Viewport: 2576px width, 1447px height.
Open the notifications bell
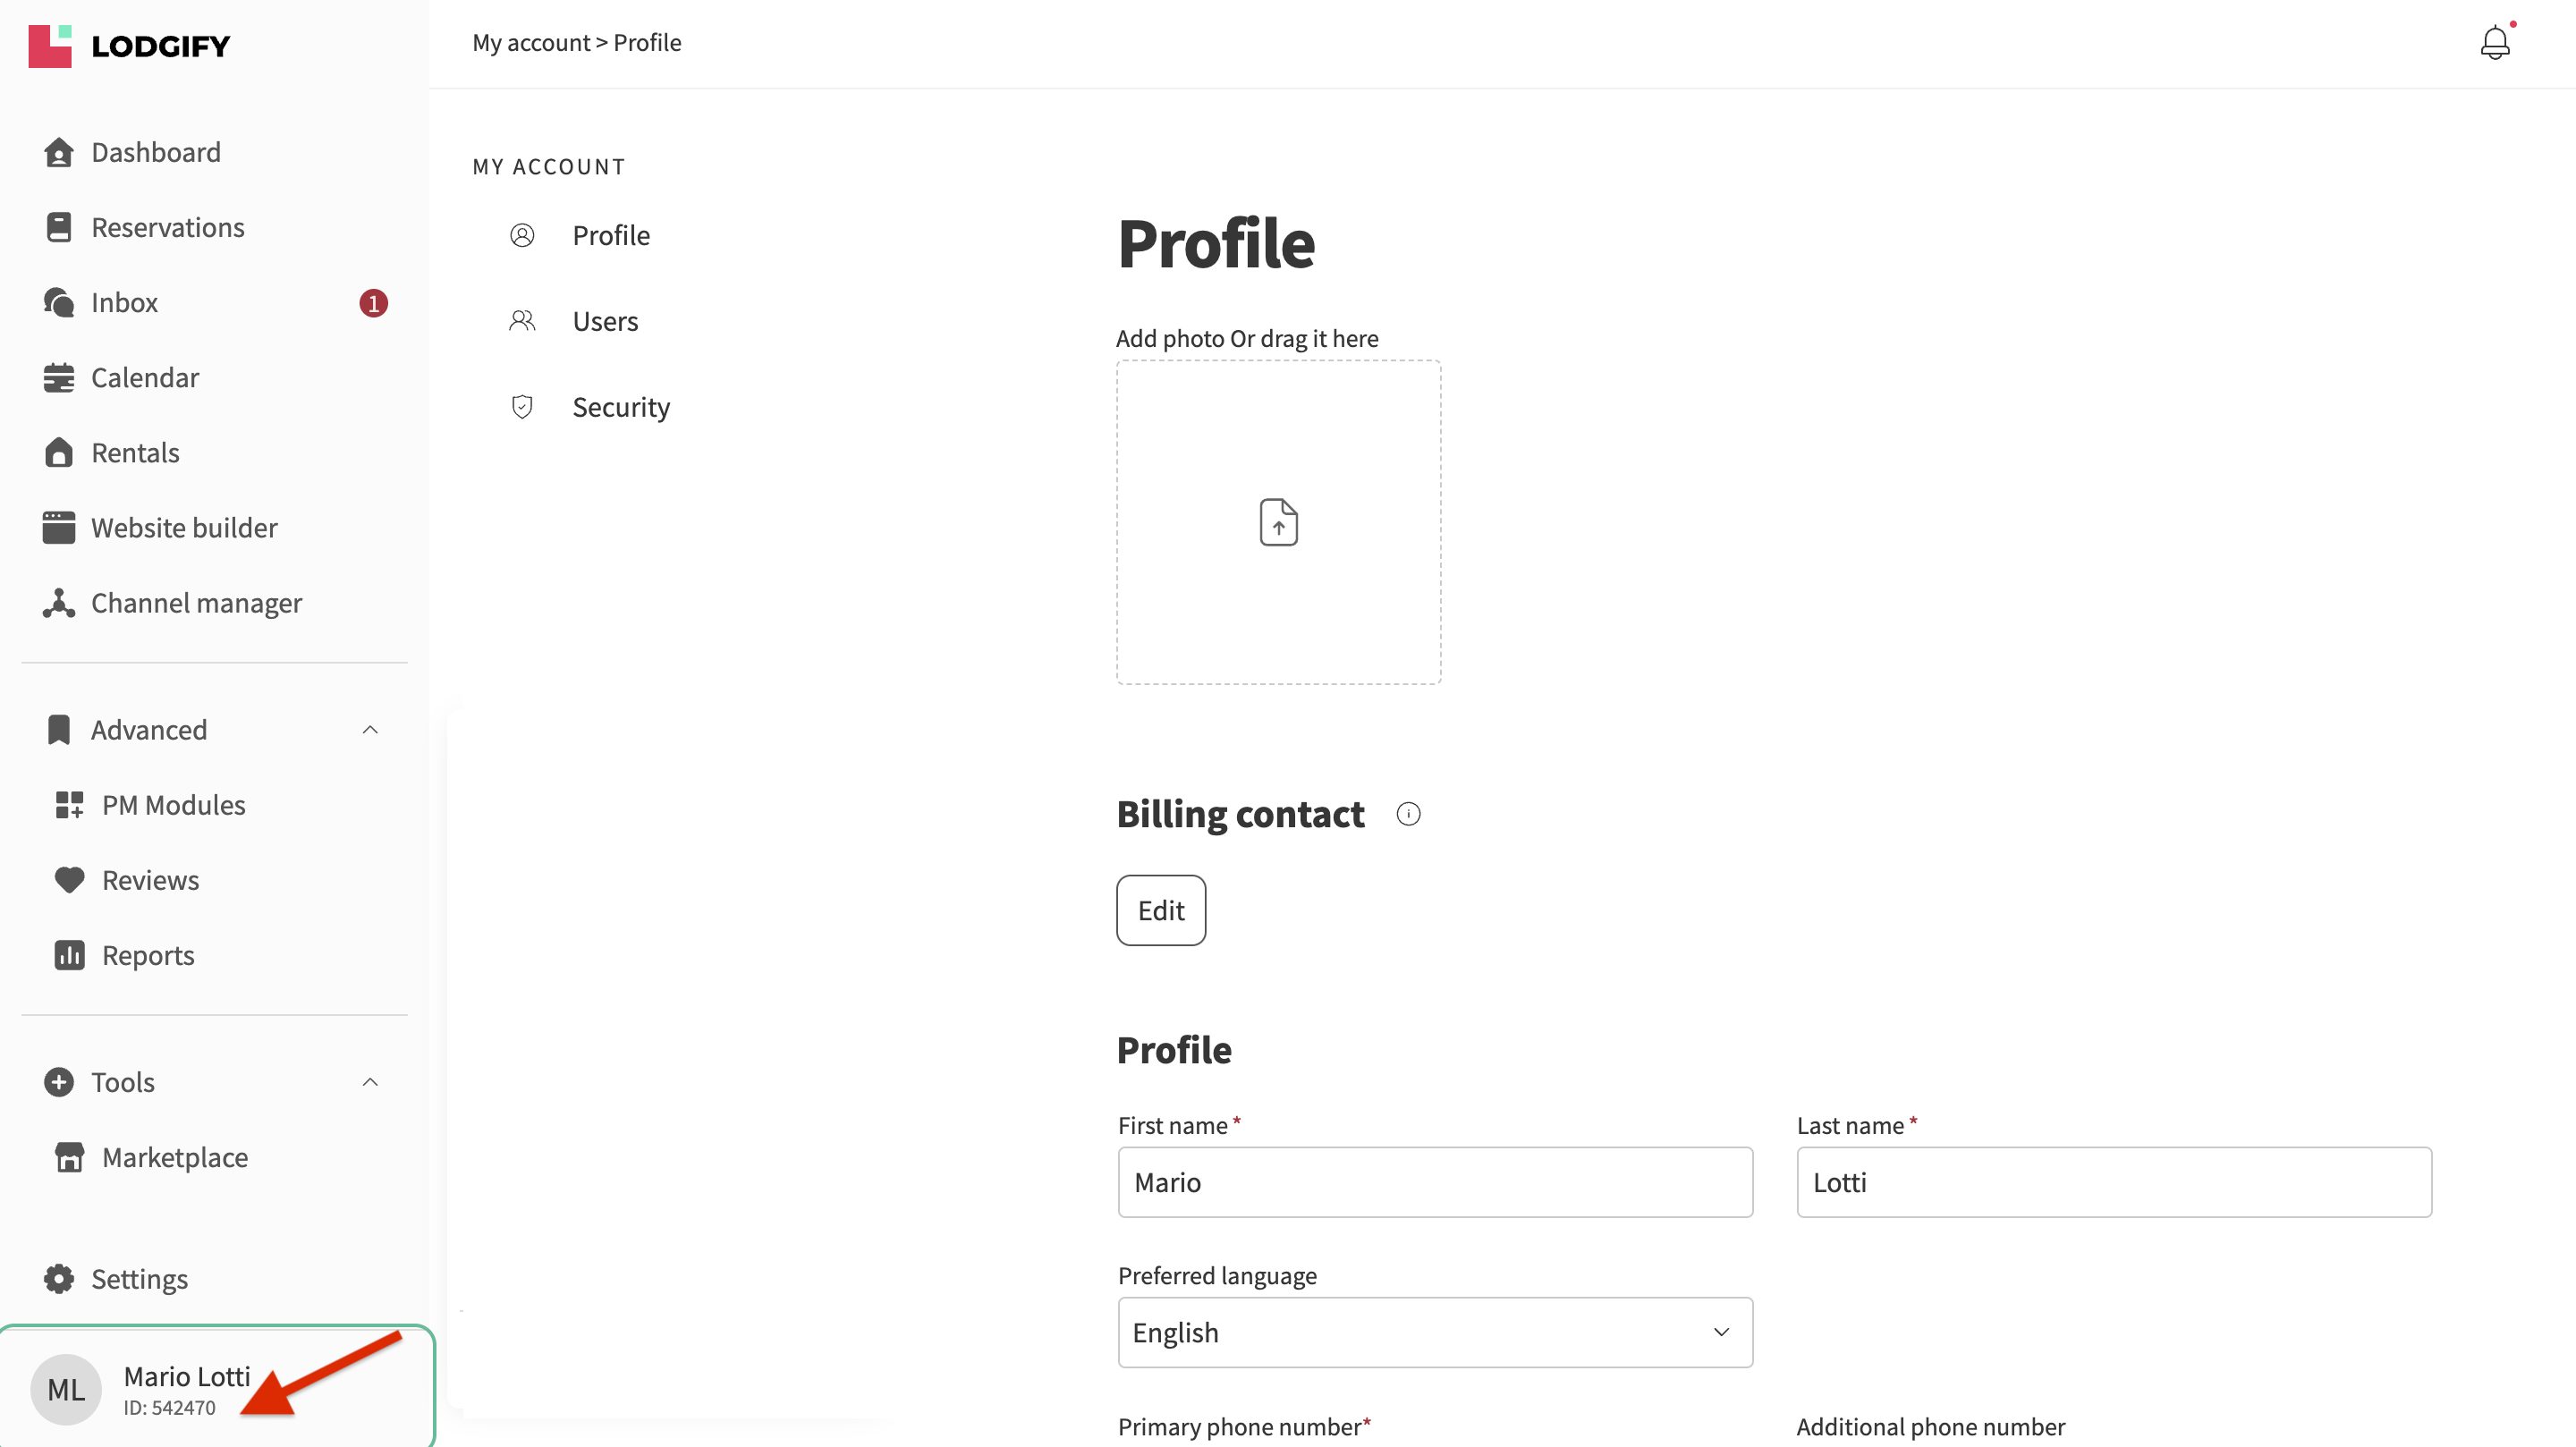[2494, 43]
